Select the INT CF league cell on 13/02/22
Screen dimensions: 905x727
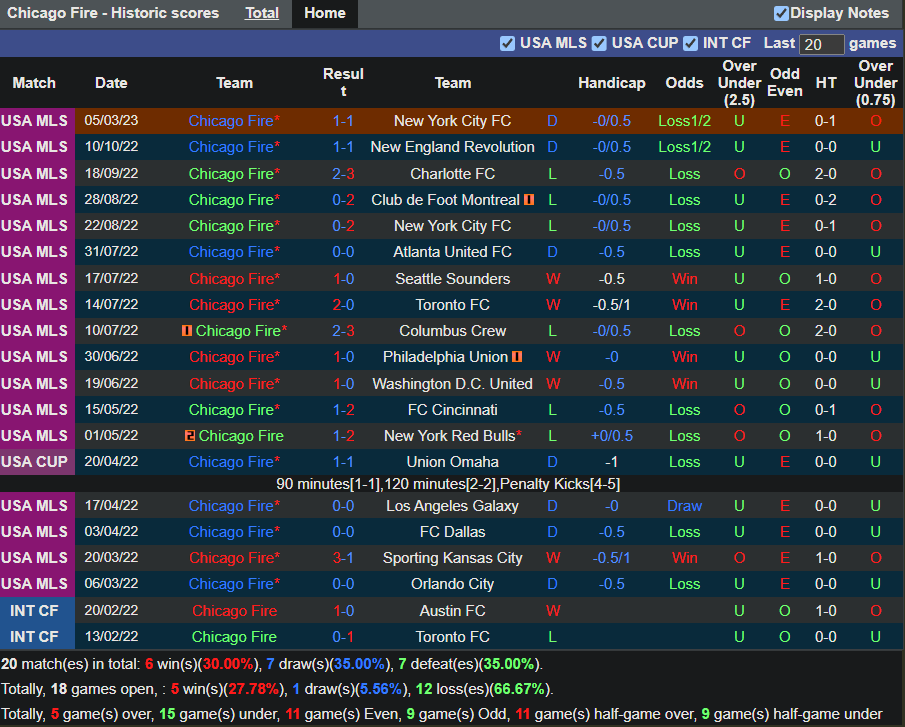coord(37,636)
